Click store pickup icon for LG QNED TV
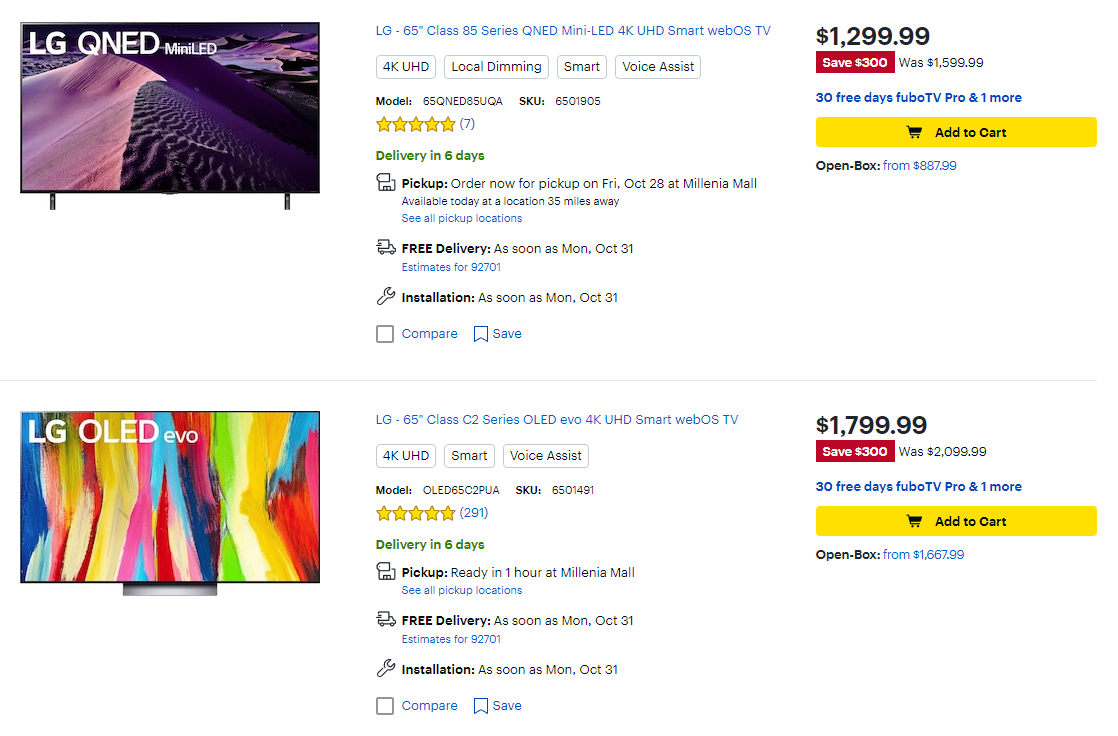 click(386, 183)
